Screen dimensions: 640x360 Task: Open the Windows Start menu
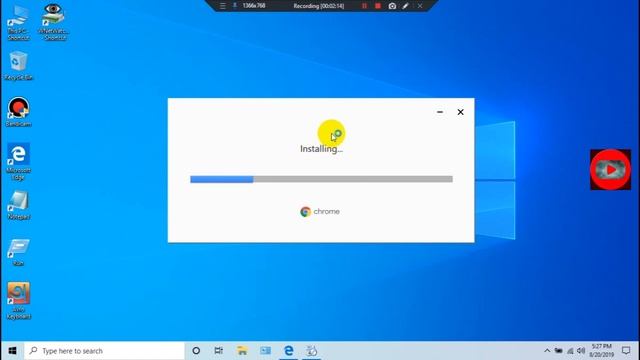(12, 351)
